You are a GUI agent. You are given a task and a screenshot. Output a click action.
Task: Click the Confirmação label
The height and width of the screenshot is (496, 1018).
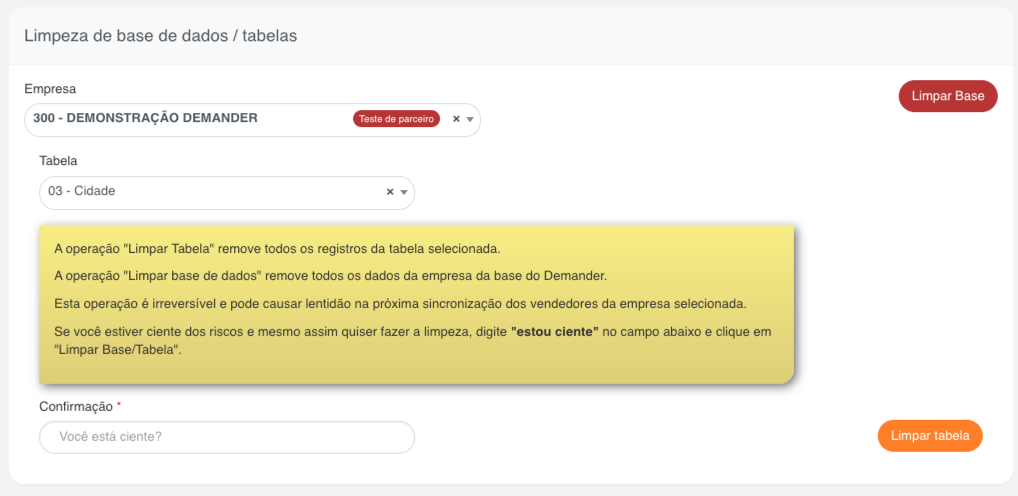click(76, 406)
